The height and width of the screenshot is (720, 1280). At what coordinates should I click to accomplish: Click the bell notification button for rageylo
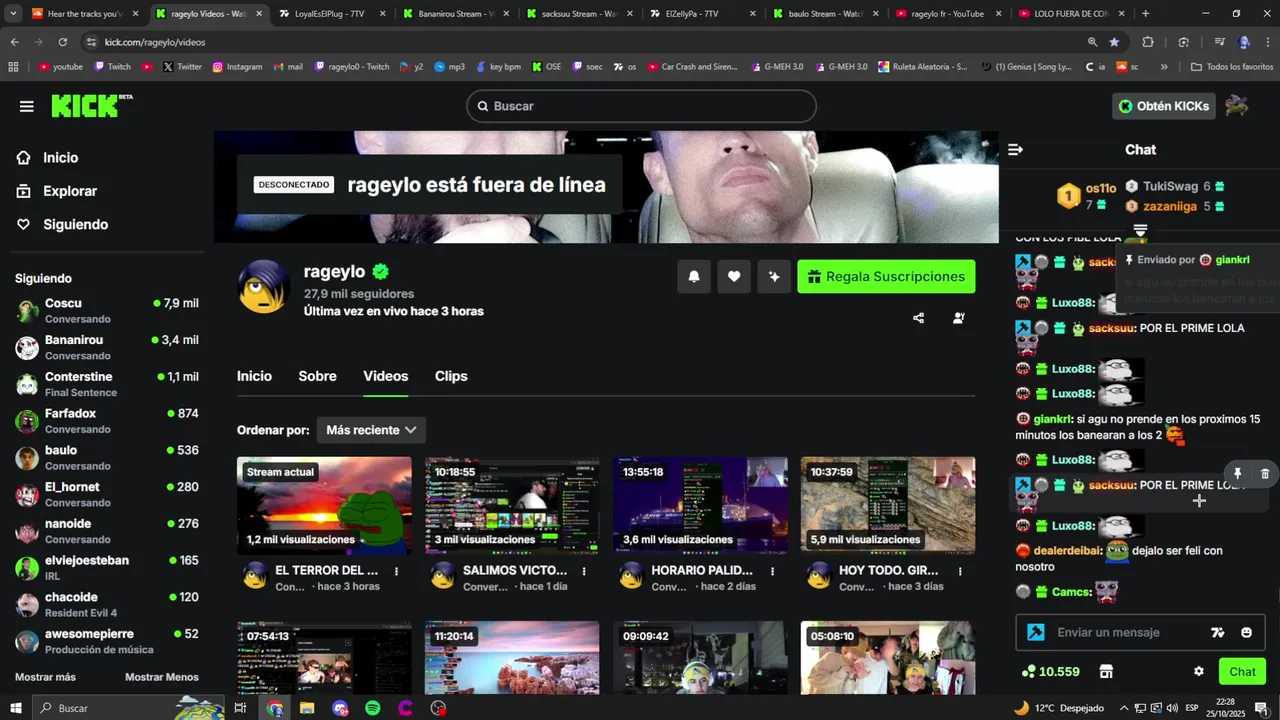tap(694, 277)
